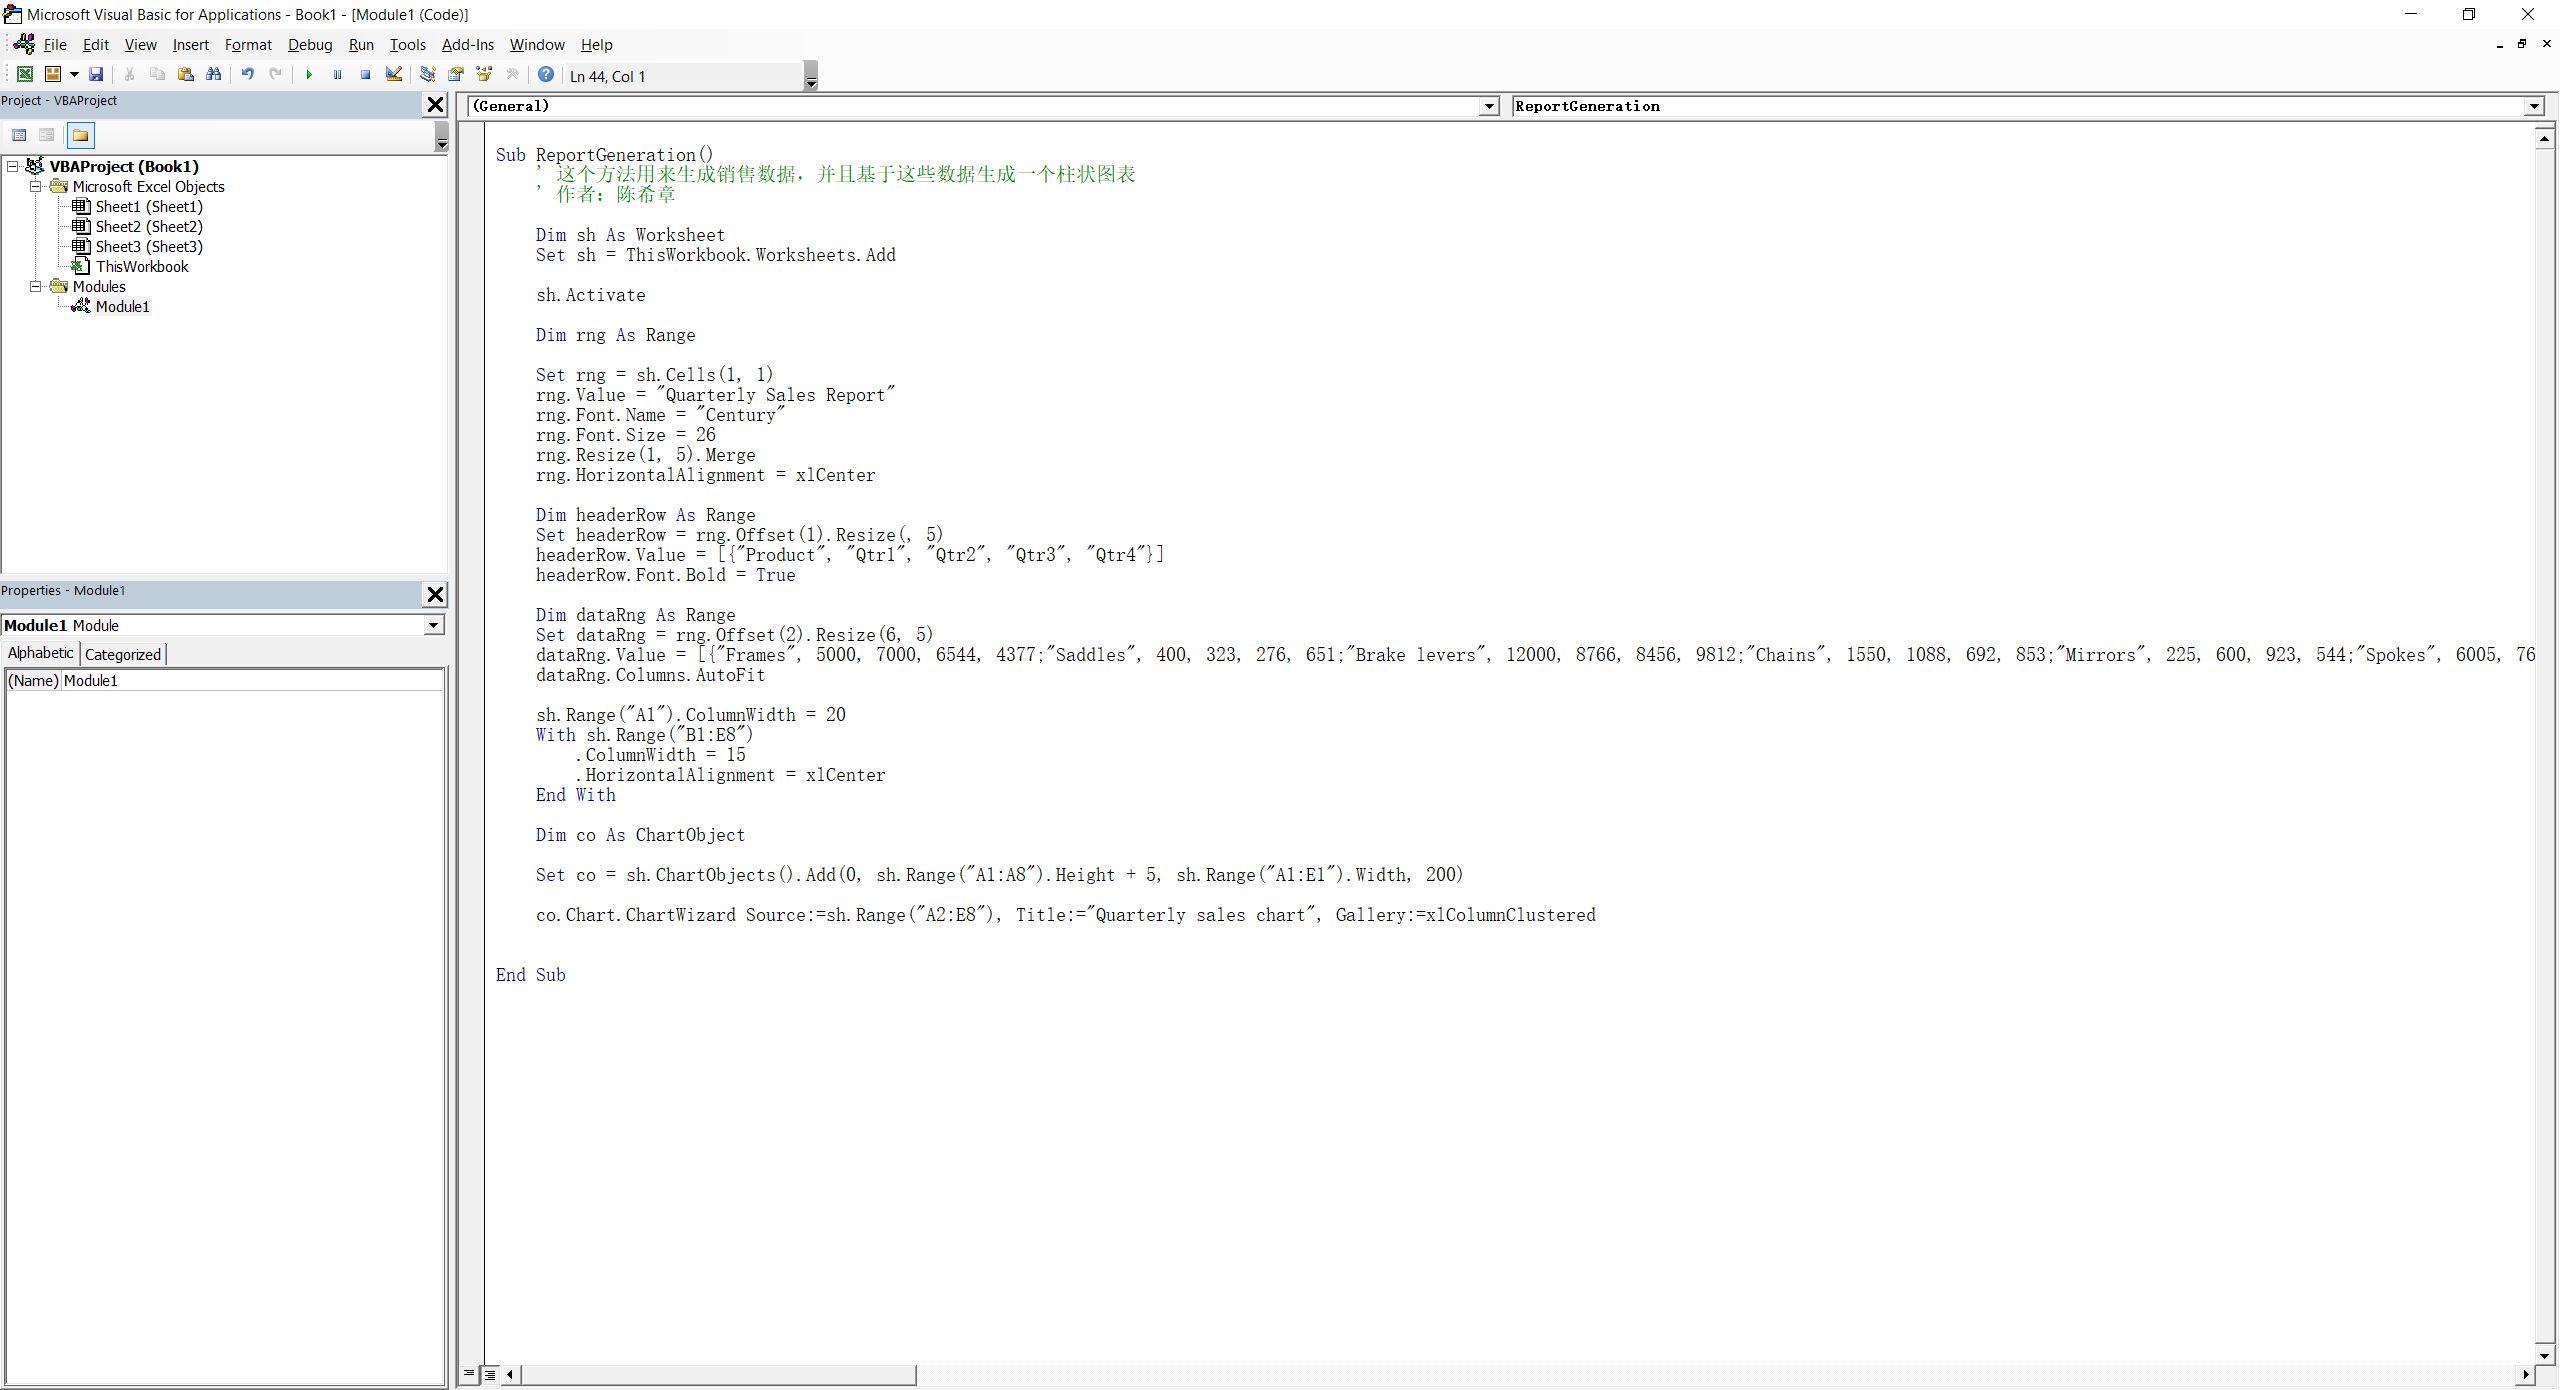Open the Help question mark icon
The image size is (2560, 1390).
546,74
